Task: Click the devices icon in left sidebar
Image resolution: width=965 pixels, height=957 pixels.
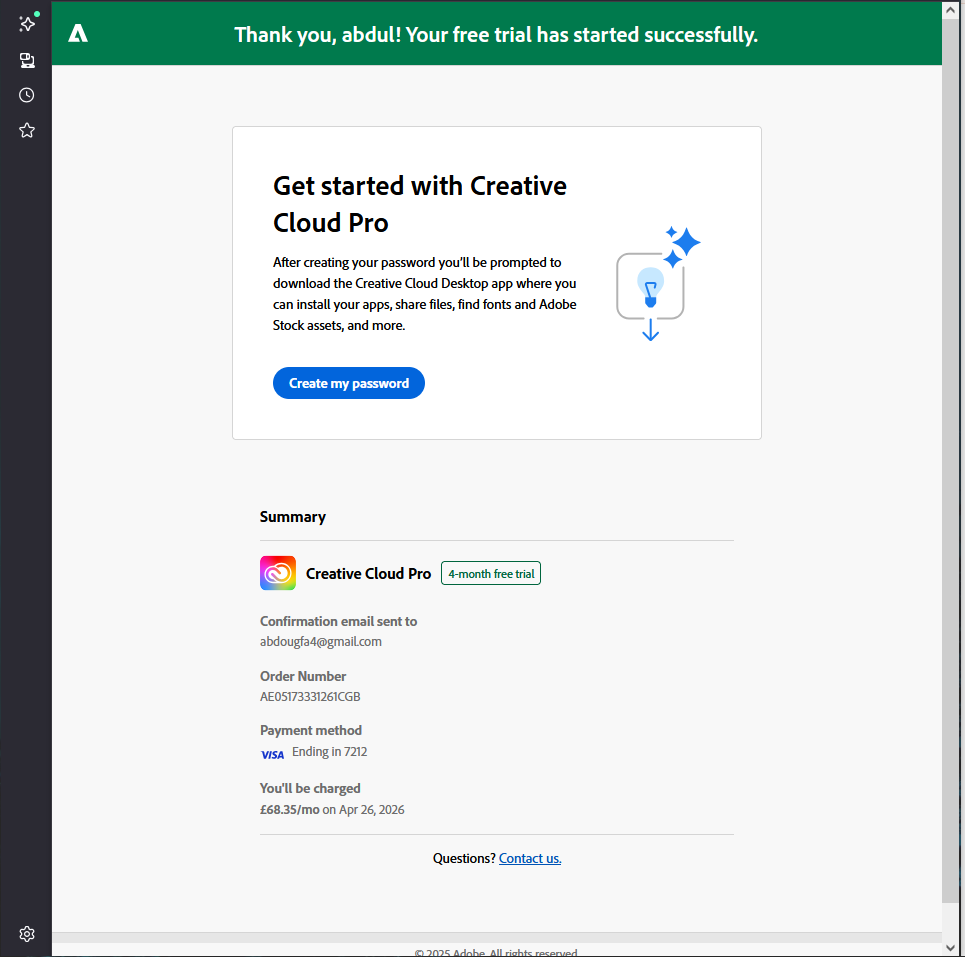Action: click(x=27, y=61)
